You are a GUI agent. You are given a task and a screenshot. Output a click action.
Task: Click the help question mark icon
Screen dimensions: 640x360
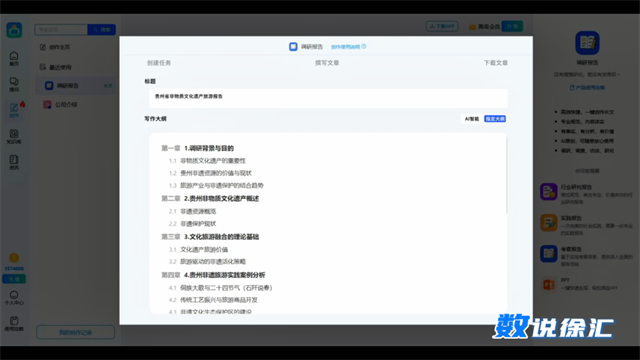coord(364,47)
